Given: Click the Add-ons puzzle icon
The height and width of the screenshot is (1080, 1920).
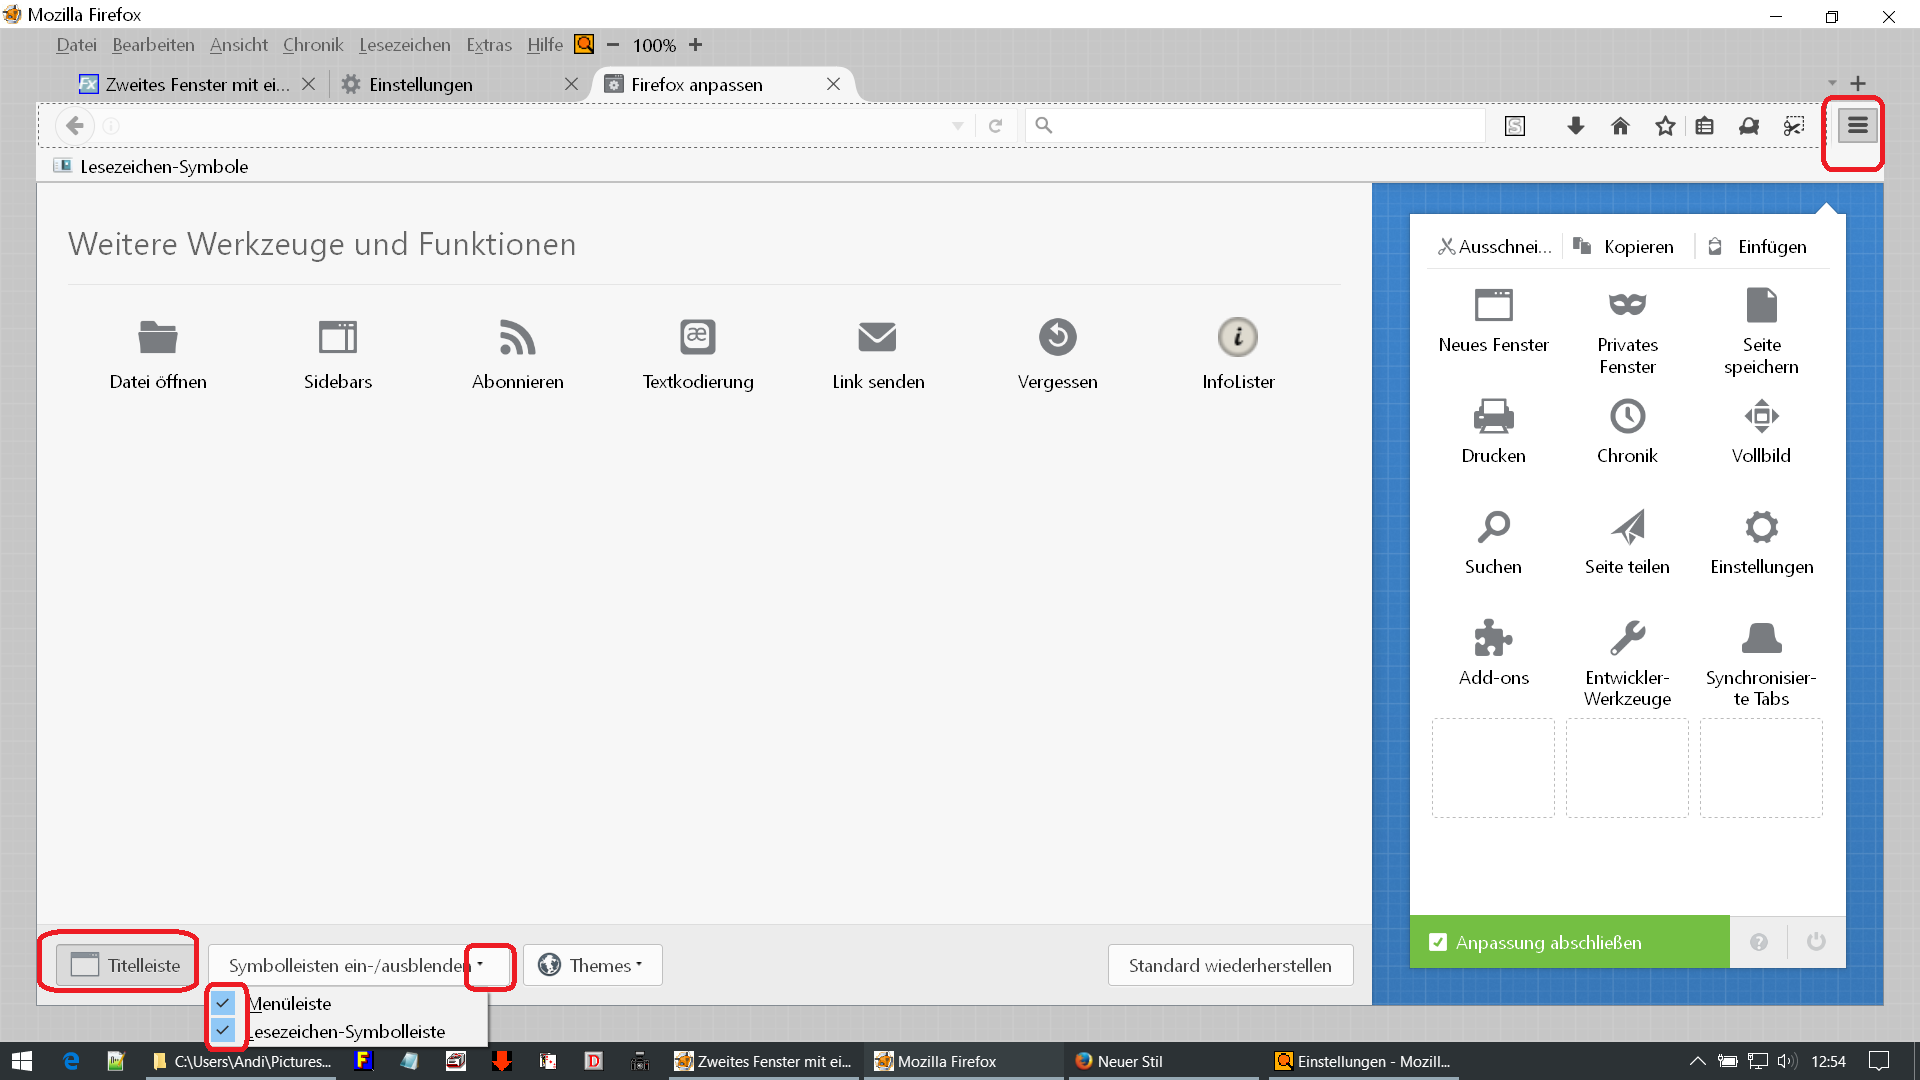Looking at the screenshot, I should [x=1493, y=638].
